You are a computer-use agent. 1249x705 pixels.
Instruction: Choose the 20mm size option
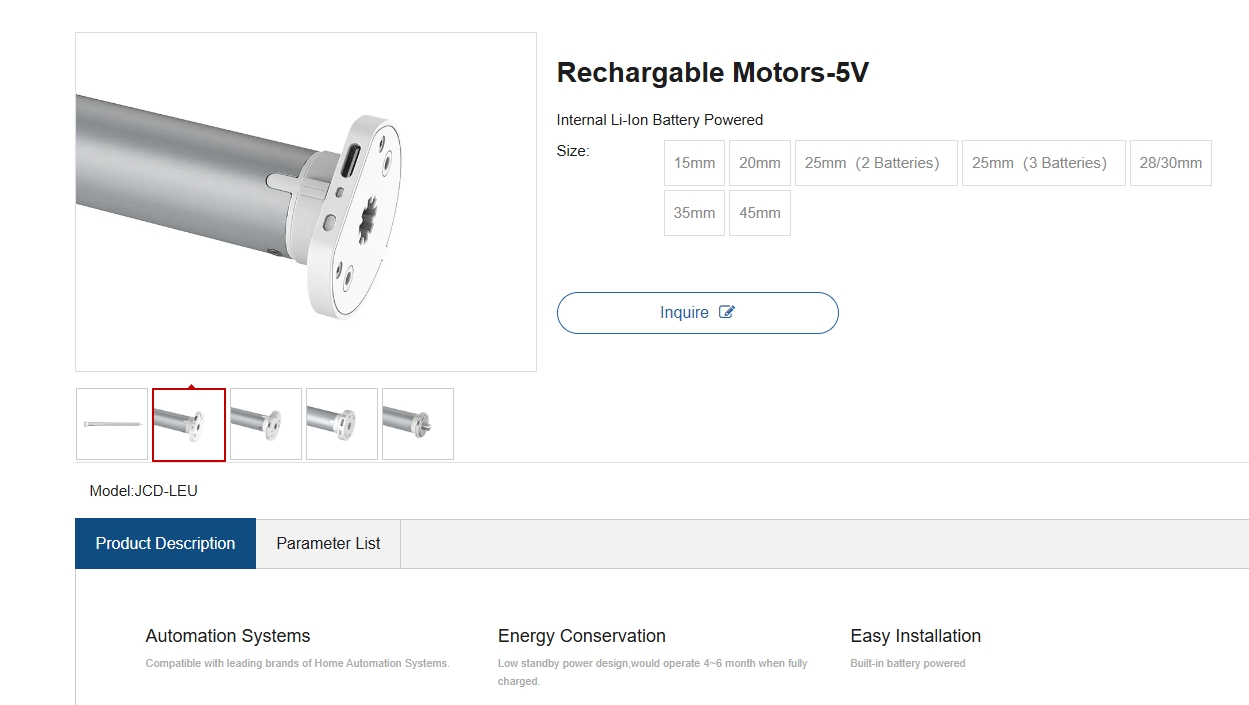[x=760, y=163]
